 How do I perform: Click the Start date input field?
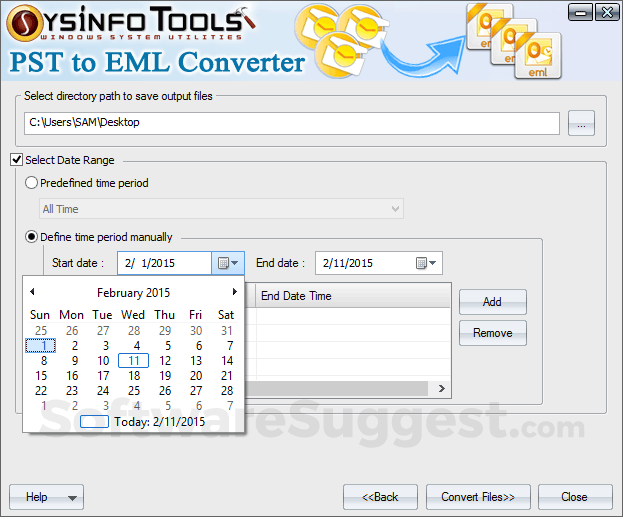click(164, 263)
